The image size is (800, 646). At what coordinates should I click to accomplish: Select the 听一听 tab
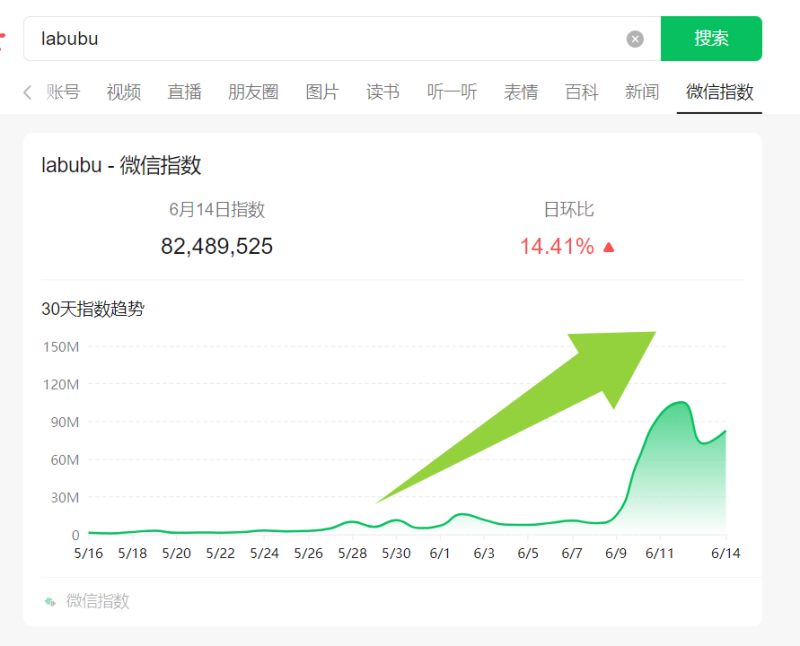point(452,91)
